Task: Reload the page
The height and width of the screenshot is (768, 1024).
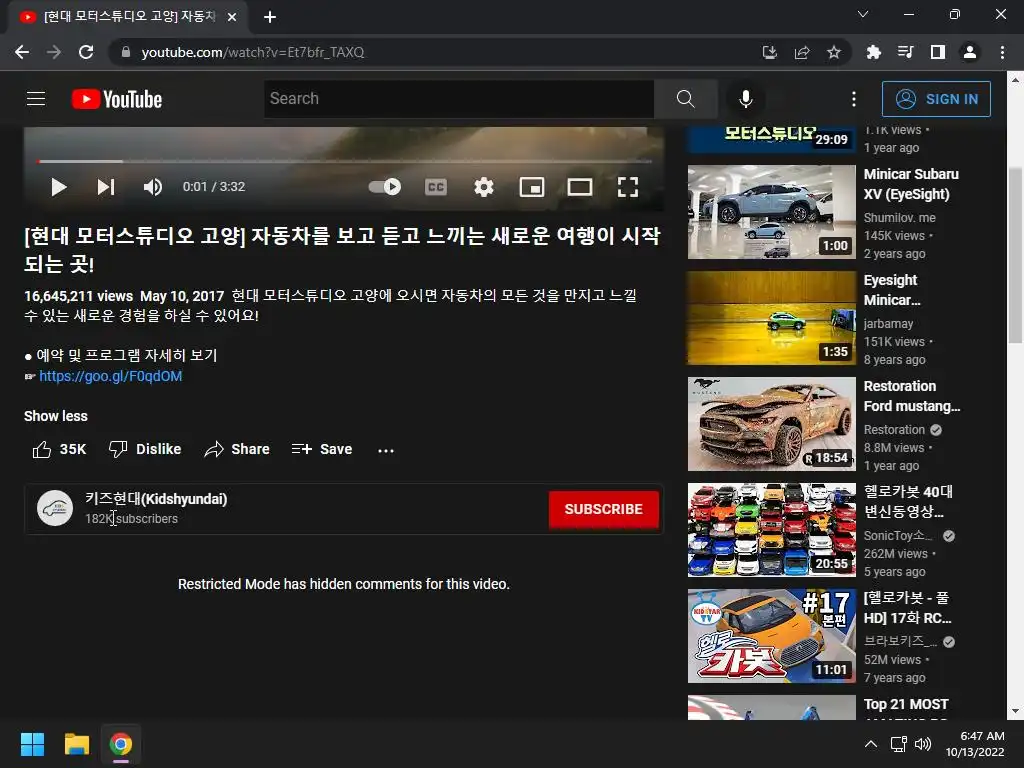Action: click(86, 52)
